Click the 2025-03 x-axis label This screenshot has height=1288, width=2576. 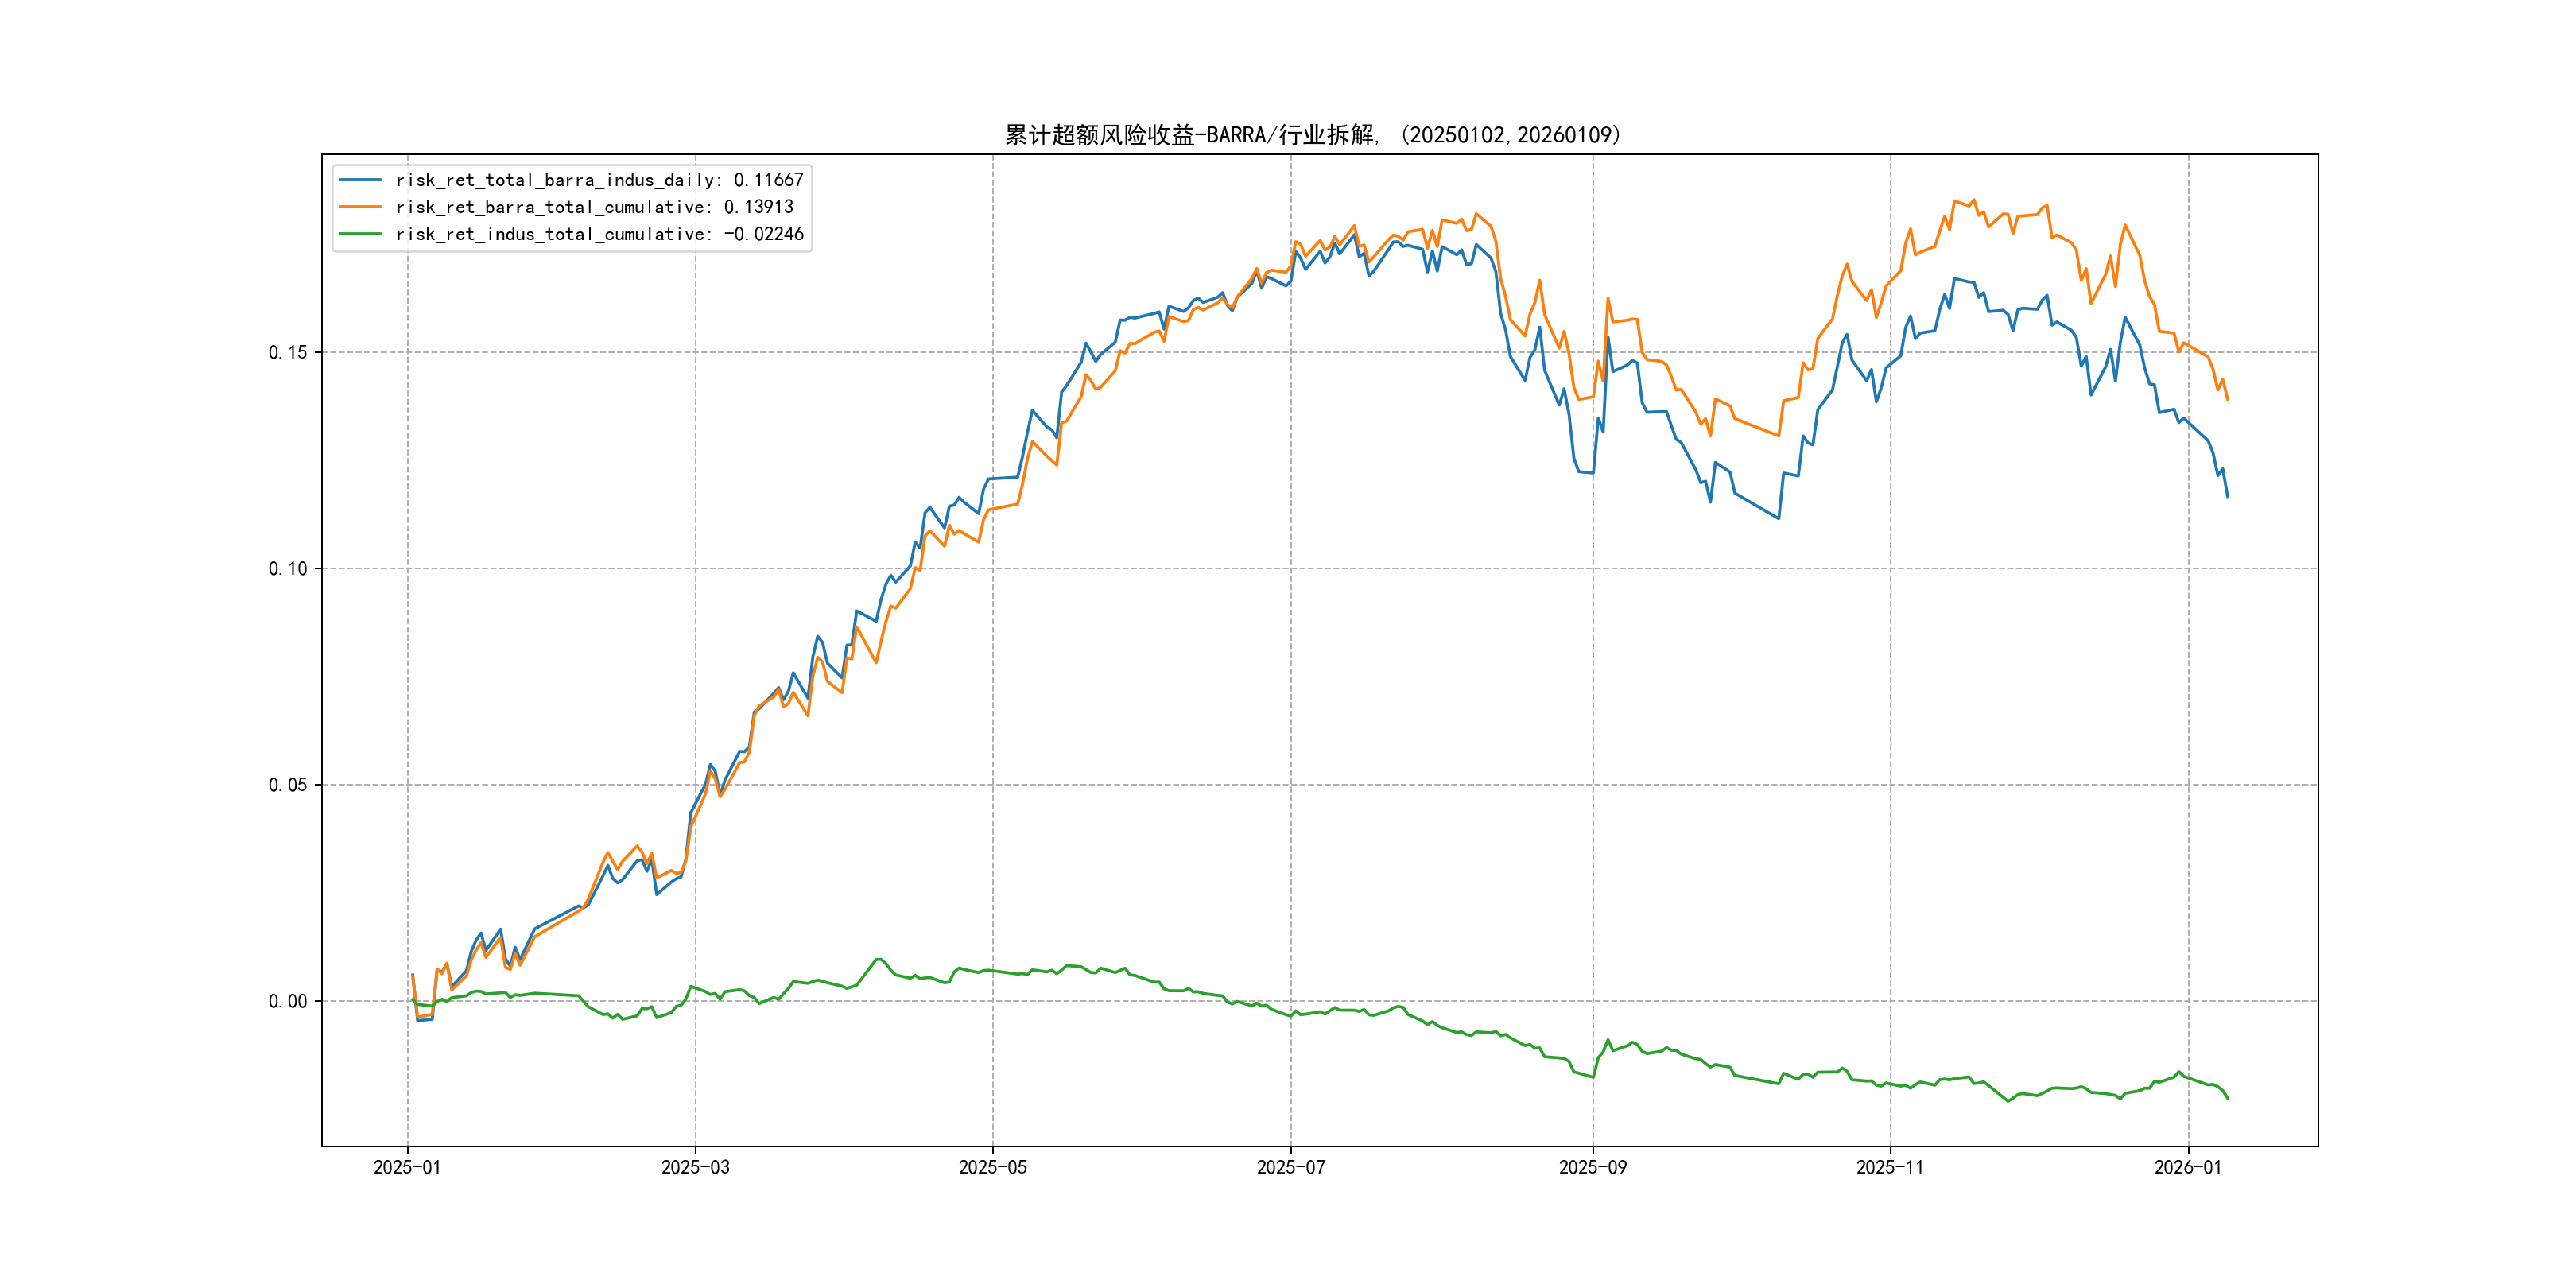click(695, 1167)
